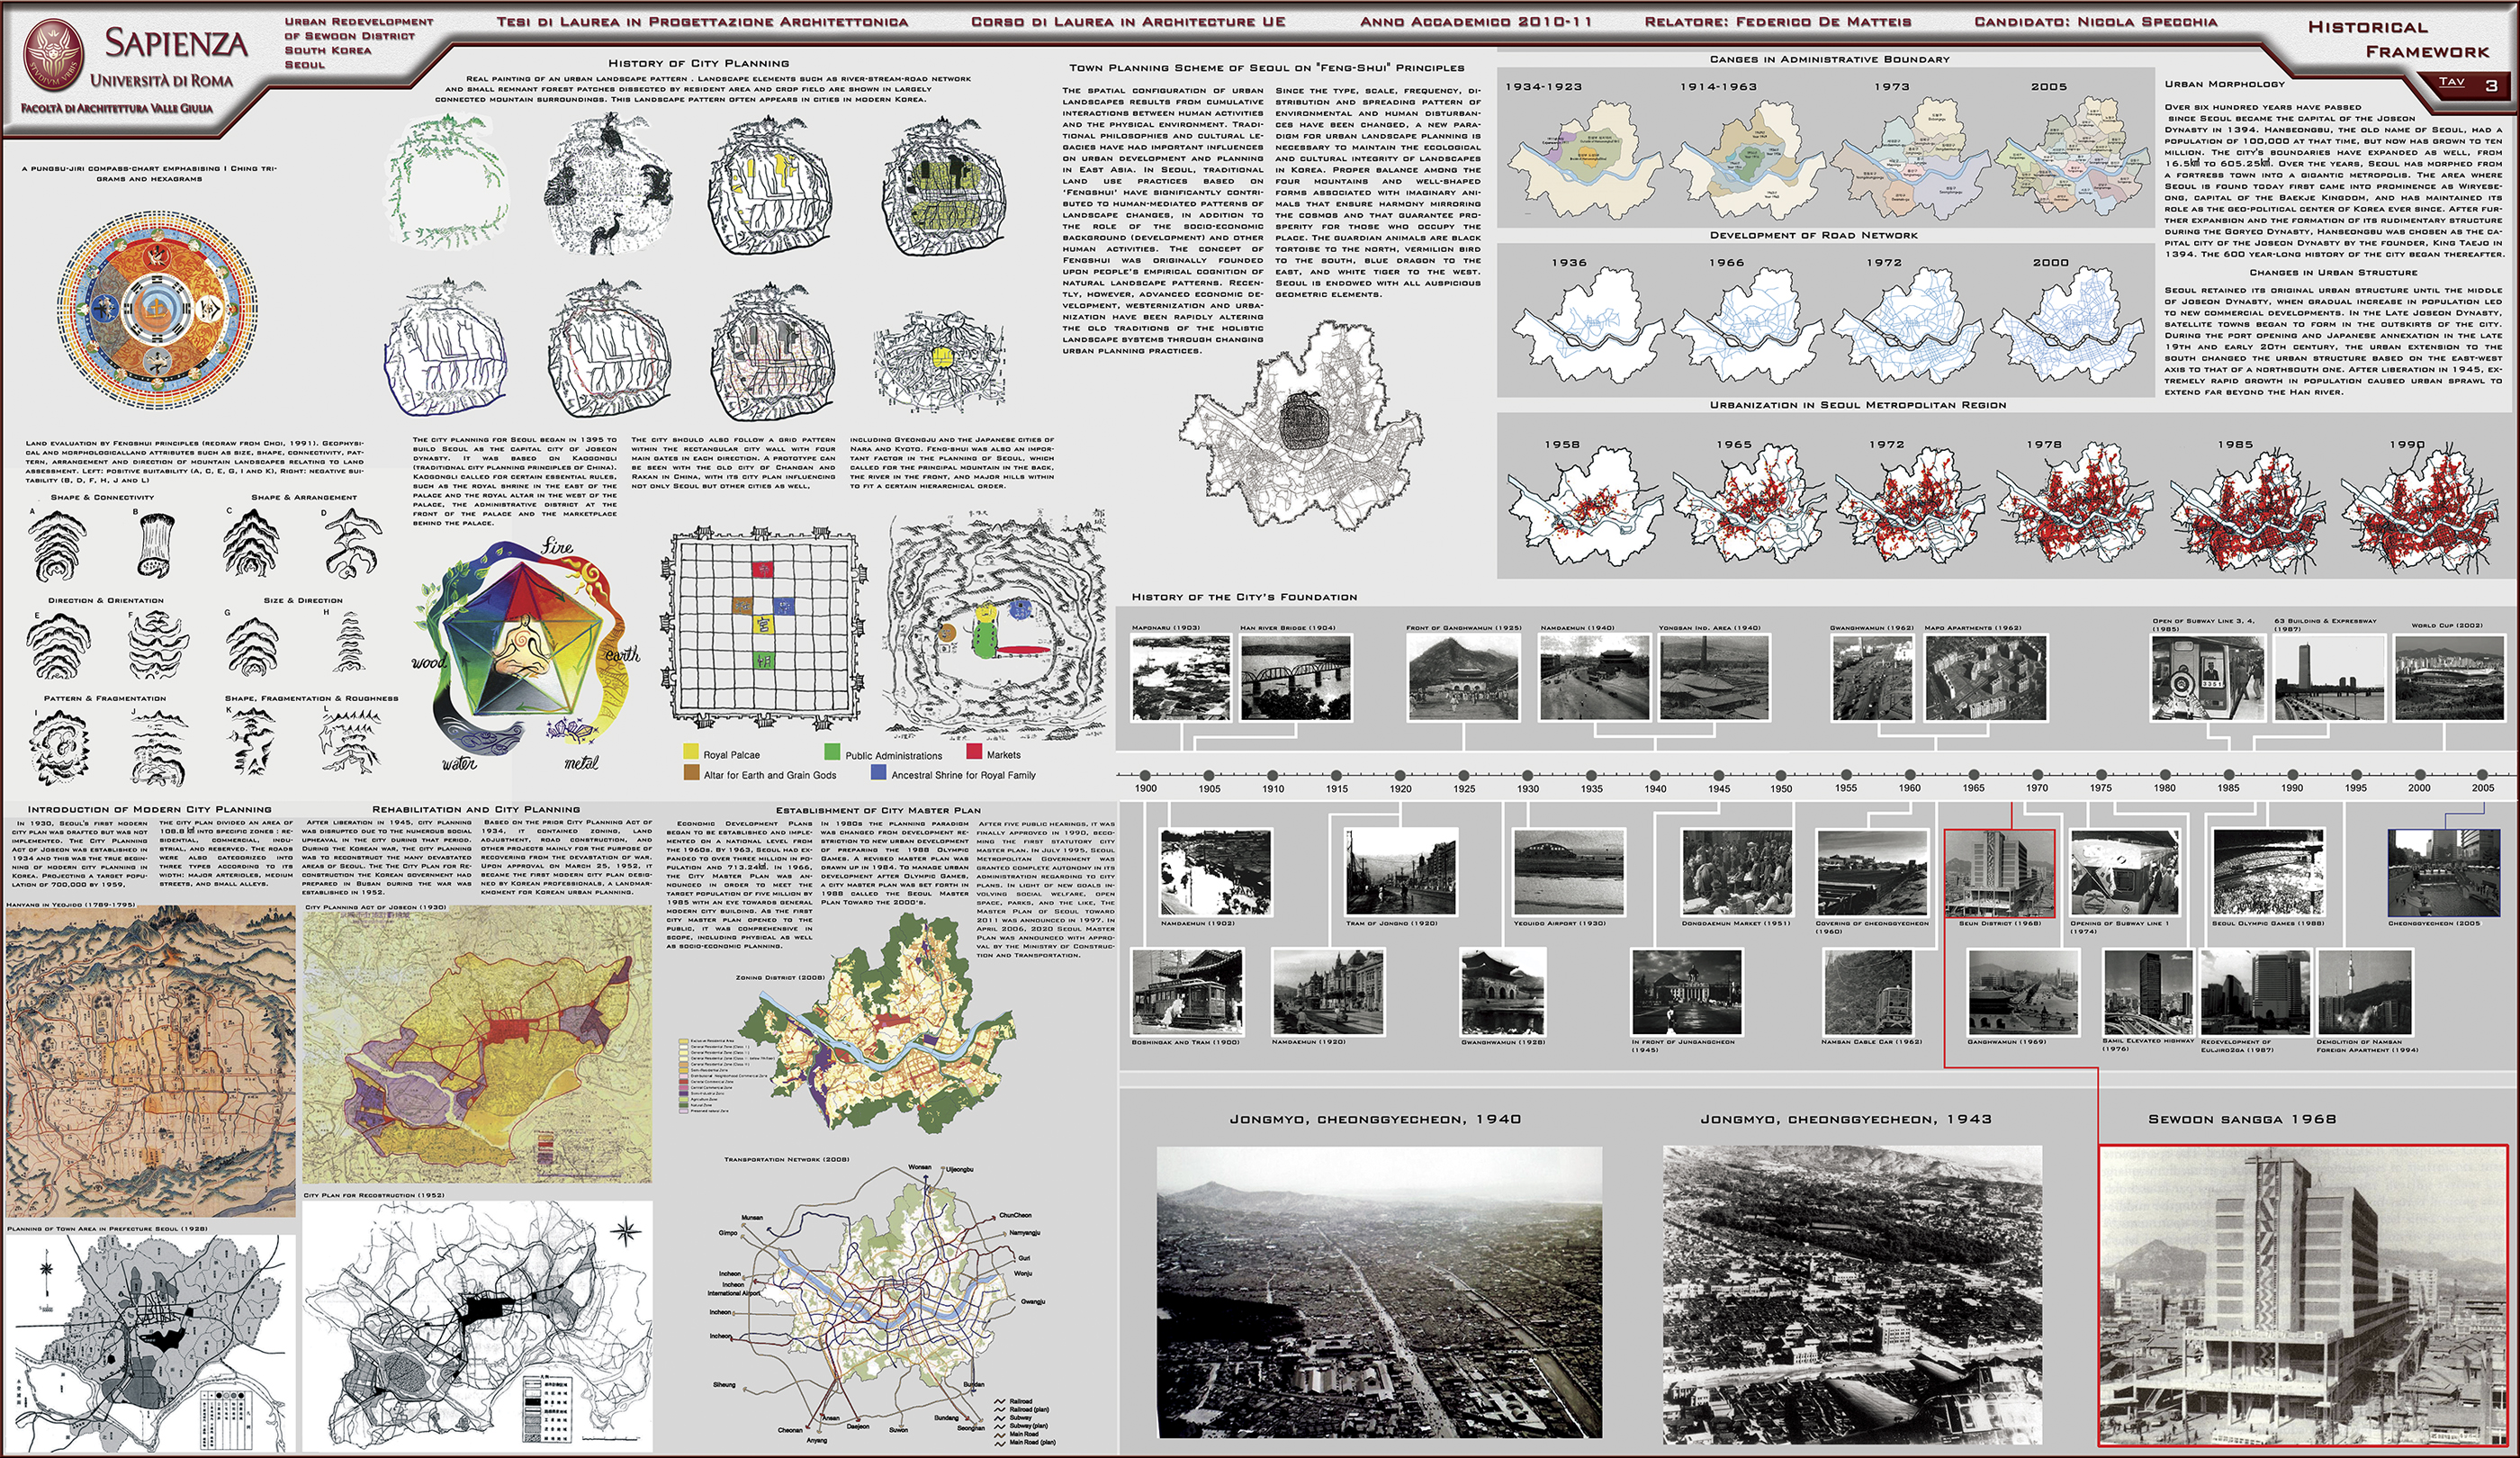Click the 'Relatore: Federico De Matteis' header text
This screenshot has height=1458, width=2520.
[x=1778, y=21]
